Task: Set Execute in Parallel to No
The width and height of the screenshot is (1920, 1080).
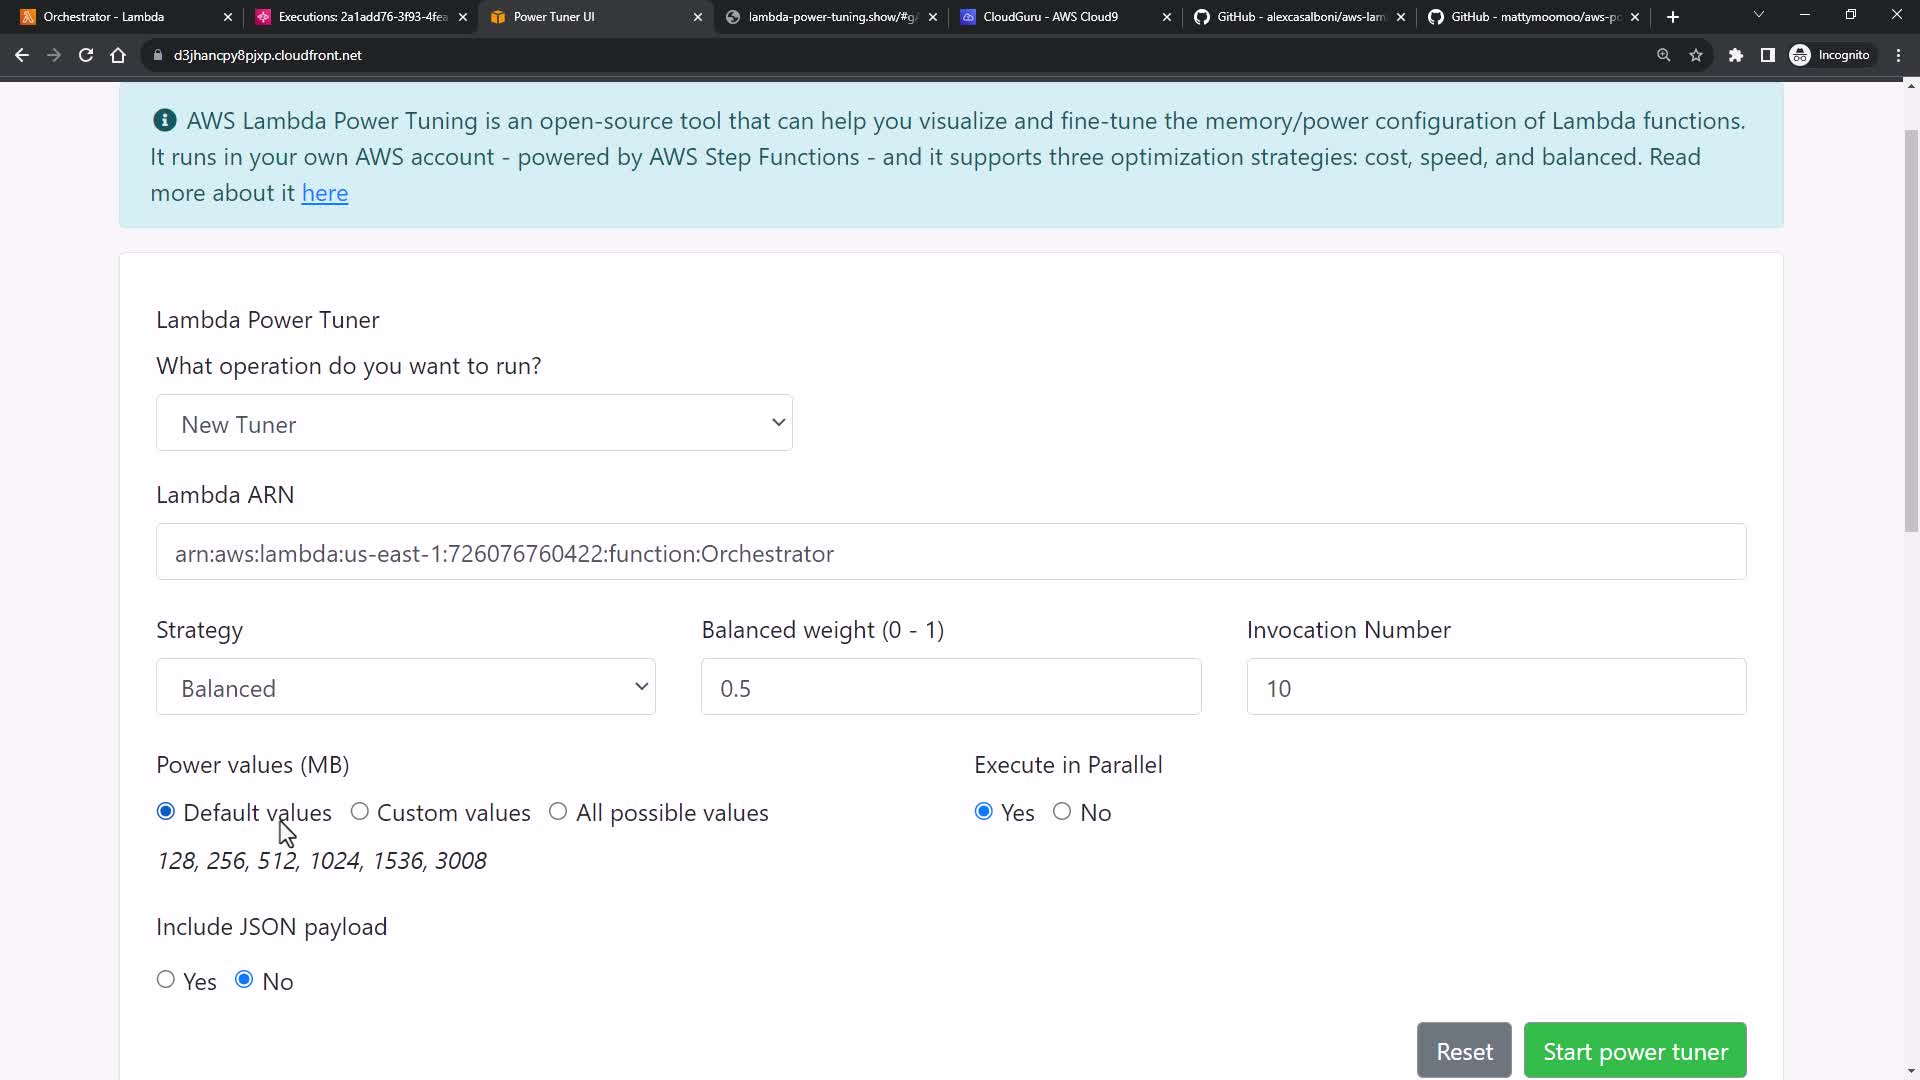Action: click(1062, 812)
